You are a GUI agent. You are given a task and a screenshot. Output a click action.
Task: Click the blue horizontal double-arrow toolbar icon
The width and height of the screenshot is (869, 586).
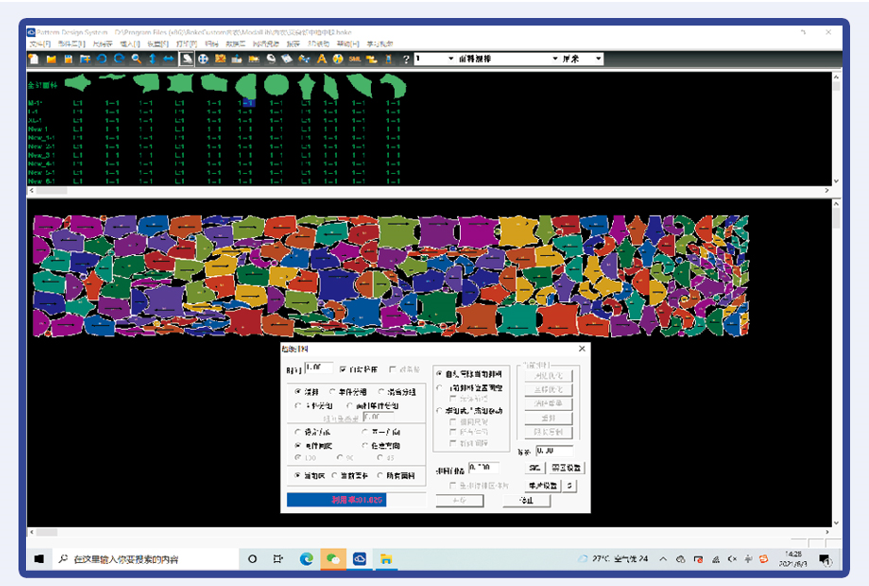point(169,60)
